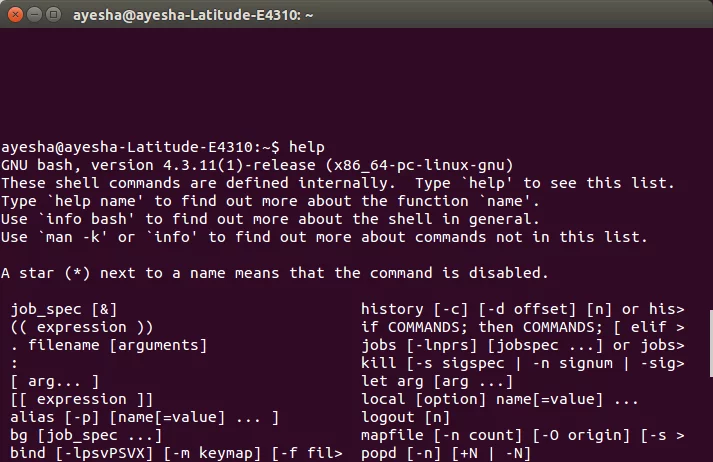
Task: Click the terminal scrollbar handle
Action: (711, 343)
